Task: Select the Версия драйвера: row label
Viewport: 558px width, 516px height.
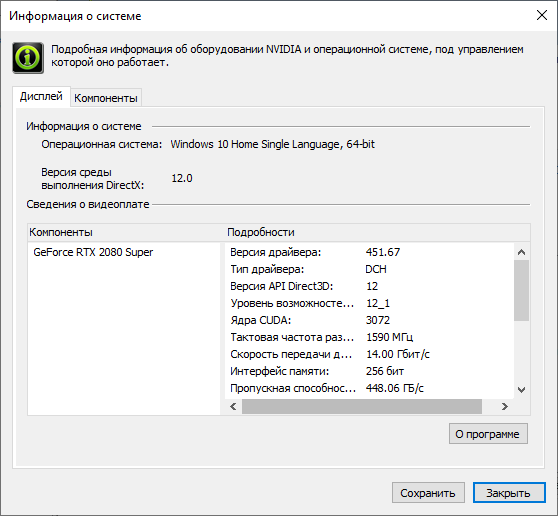Action: click(275, 252)
